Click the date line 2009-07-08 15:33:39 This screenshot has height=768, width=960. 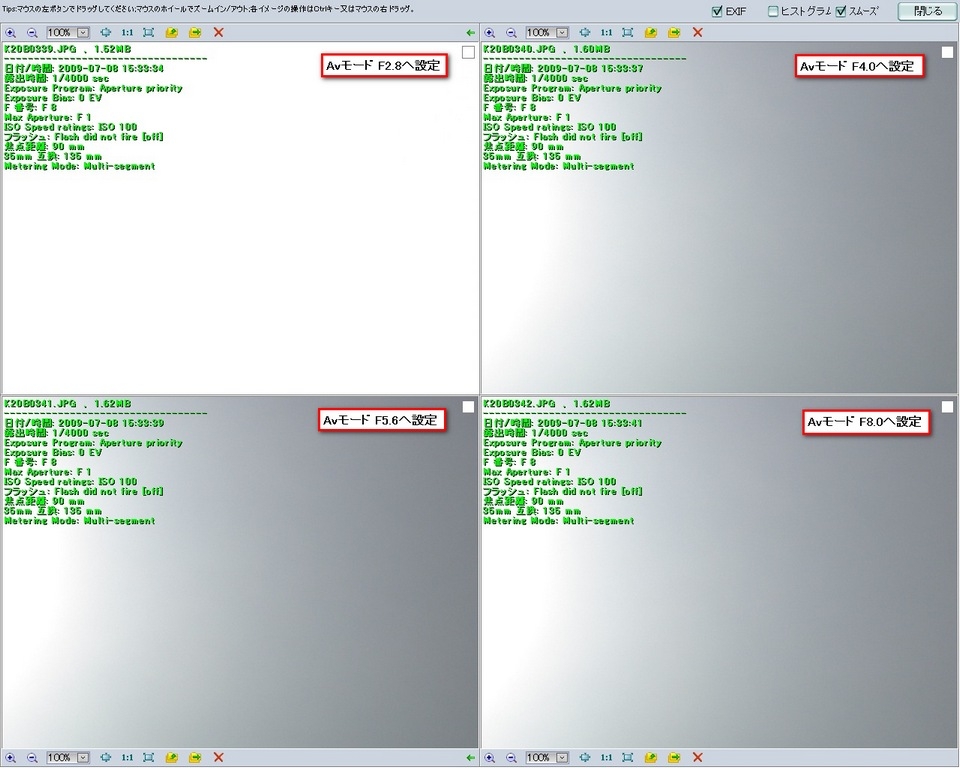(x=84, y=423)
